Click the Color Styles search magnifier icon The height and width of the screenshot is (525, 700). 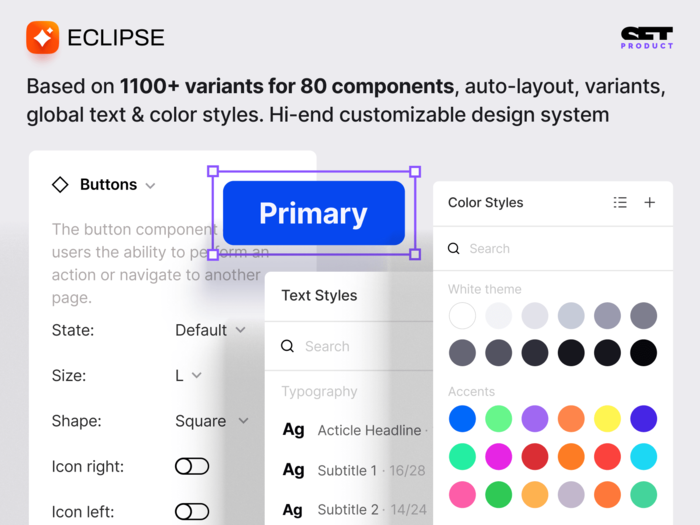(x=454, y=248)
